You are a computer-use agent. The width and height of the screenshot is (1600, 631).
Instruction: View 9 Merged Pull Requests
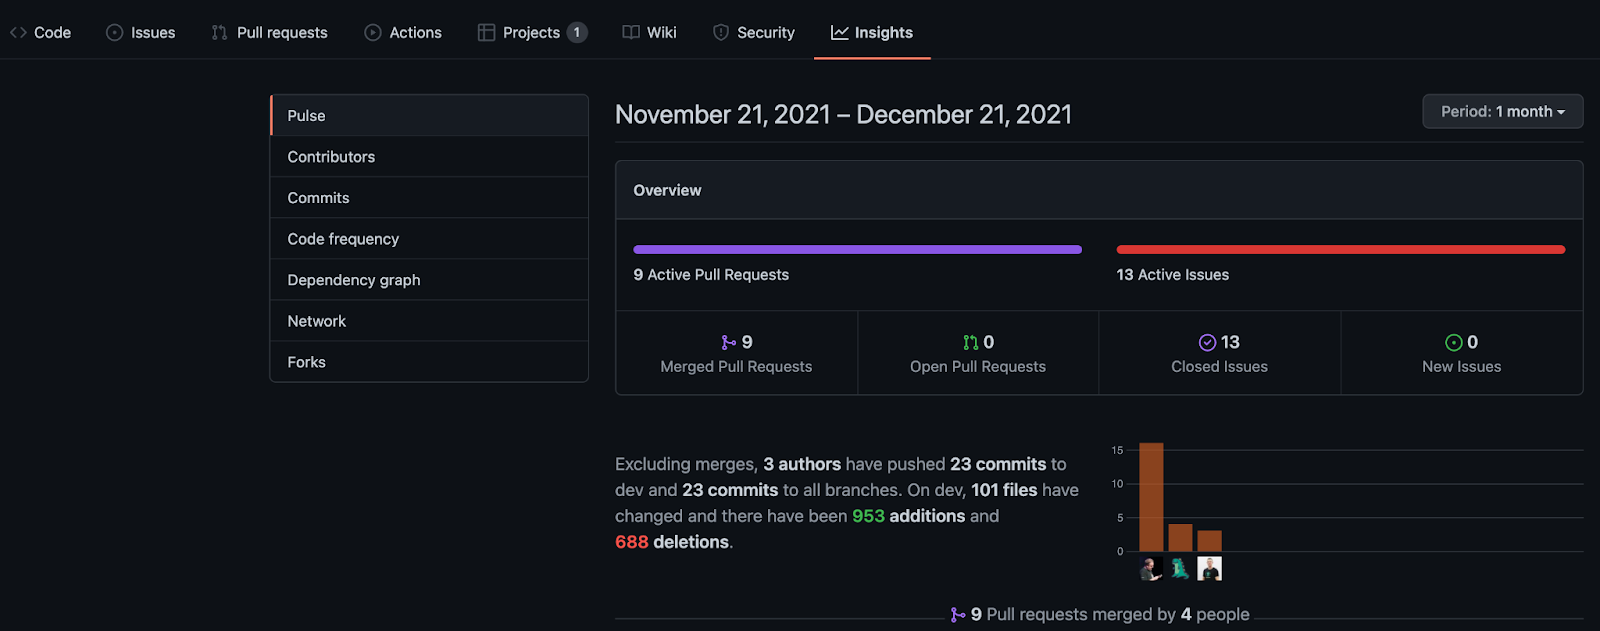pyautogui.click(x=736, y=354)
